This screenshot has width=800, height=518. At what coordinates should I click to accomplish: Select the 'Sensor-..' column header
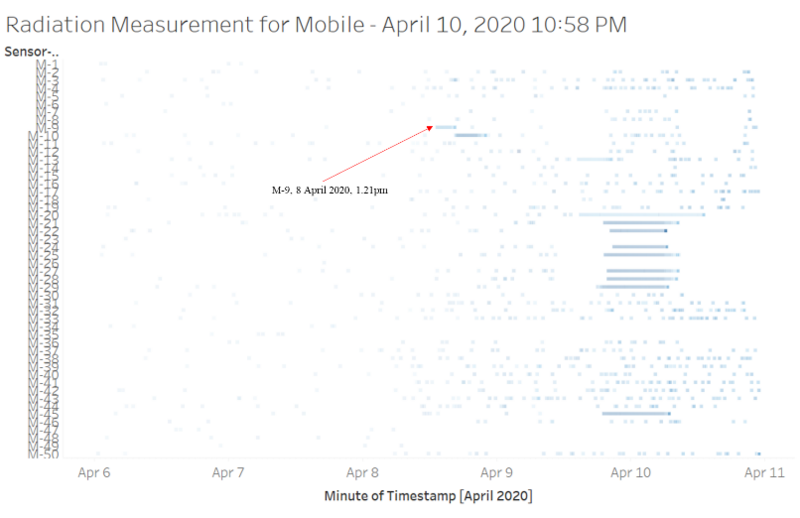coord(32,52)
